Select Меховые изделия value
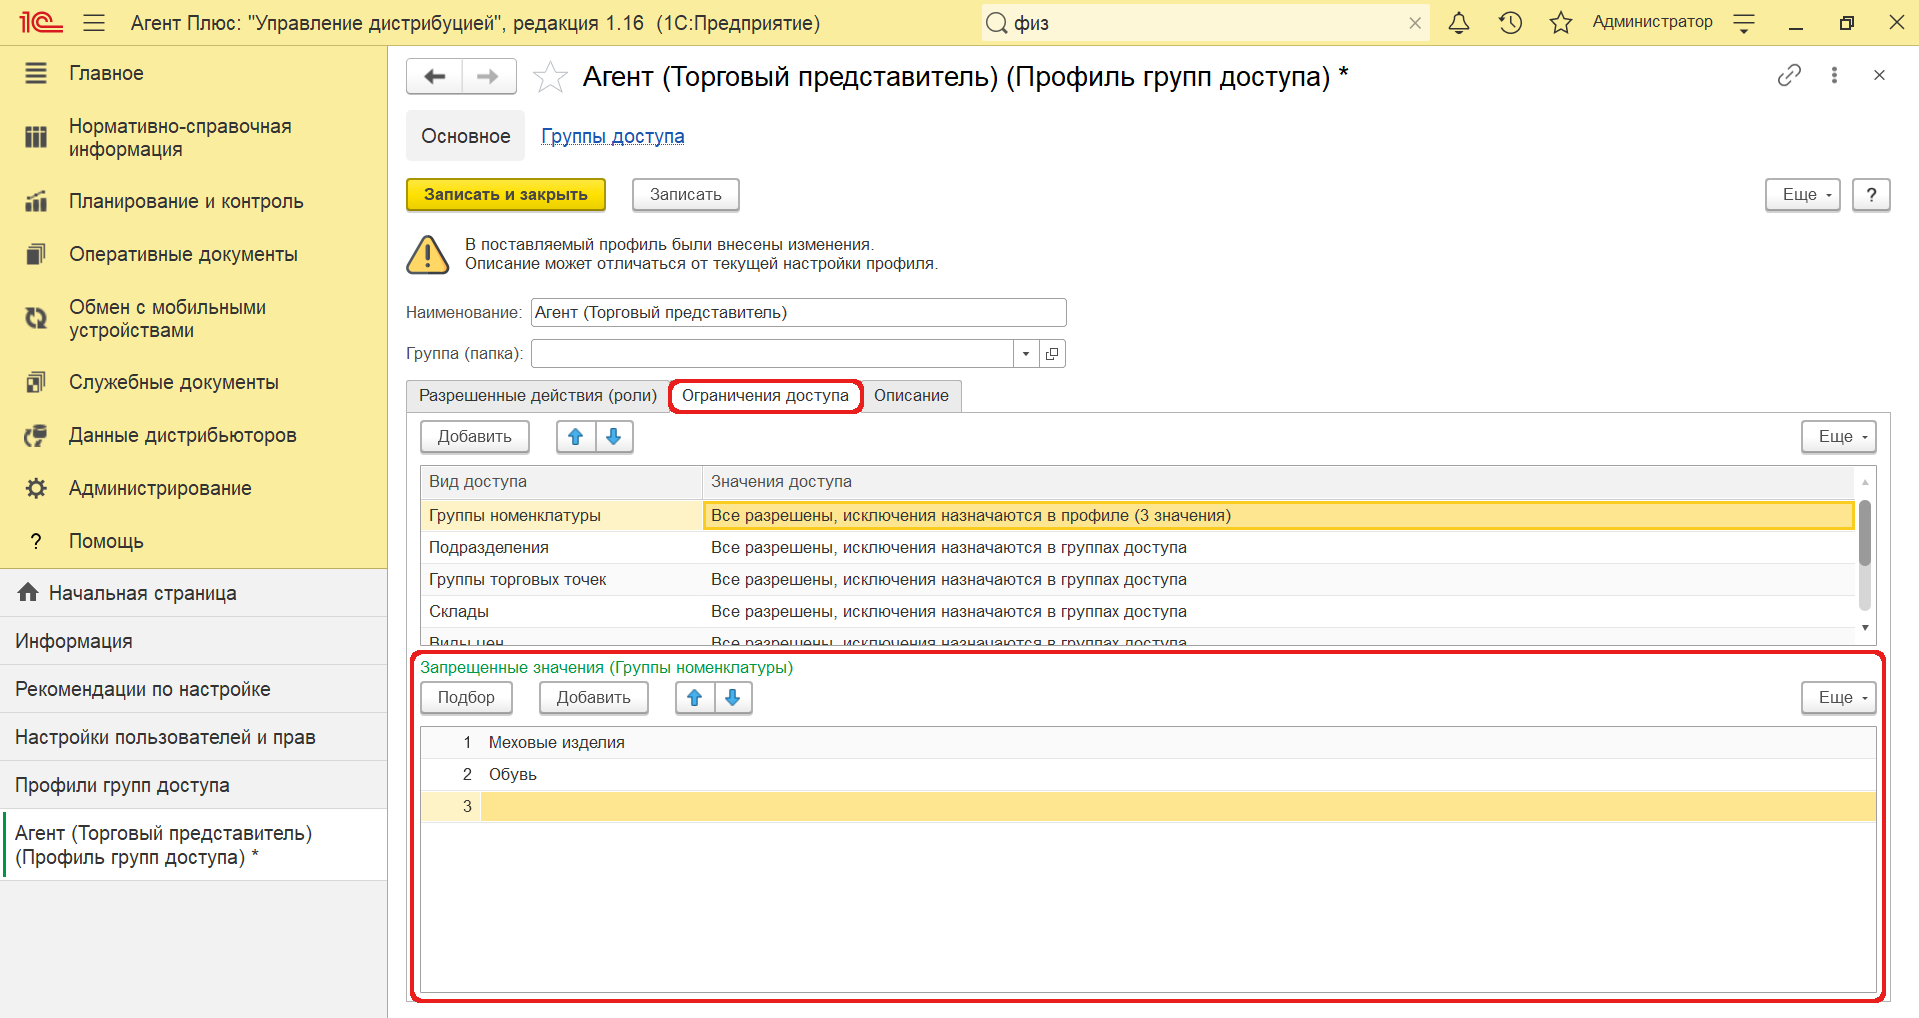This screenshot has width=1919, height=1018. coord(1148,743)
